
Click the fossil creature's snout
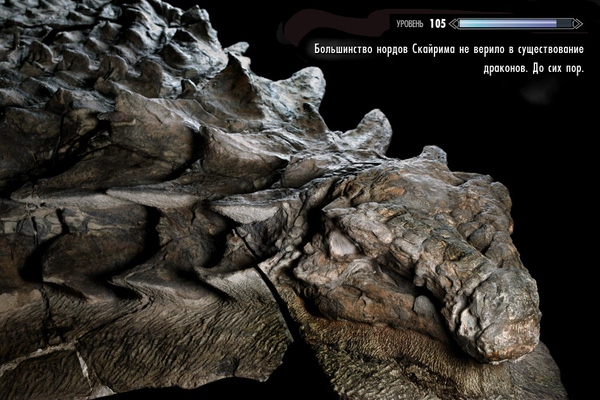[505, 320]
